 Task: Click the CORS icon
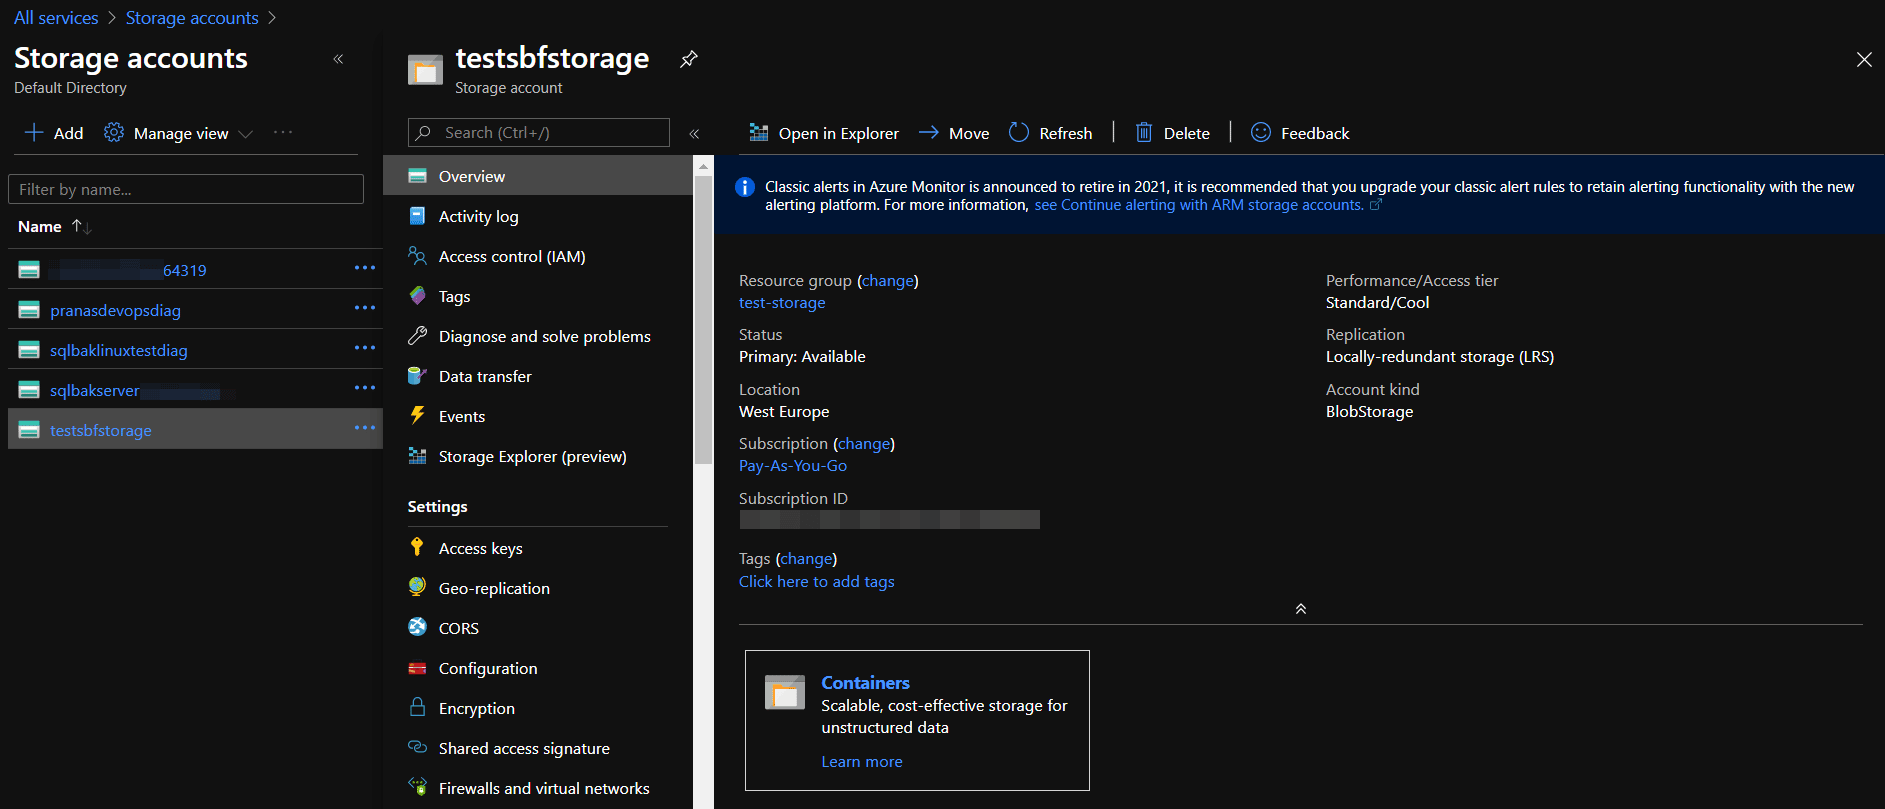click(418, 627)
